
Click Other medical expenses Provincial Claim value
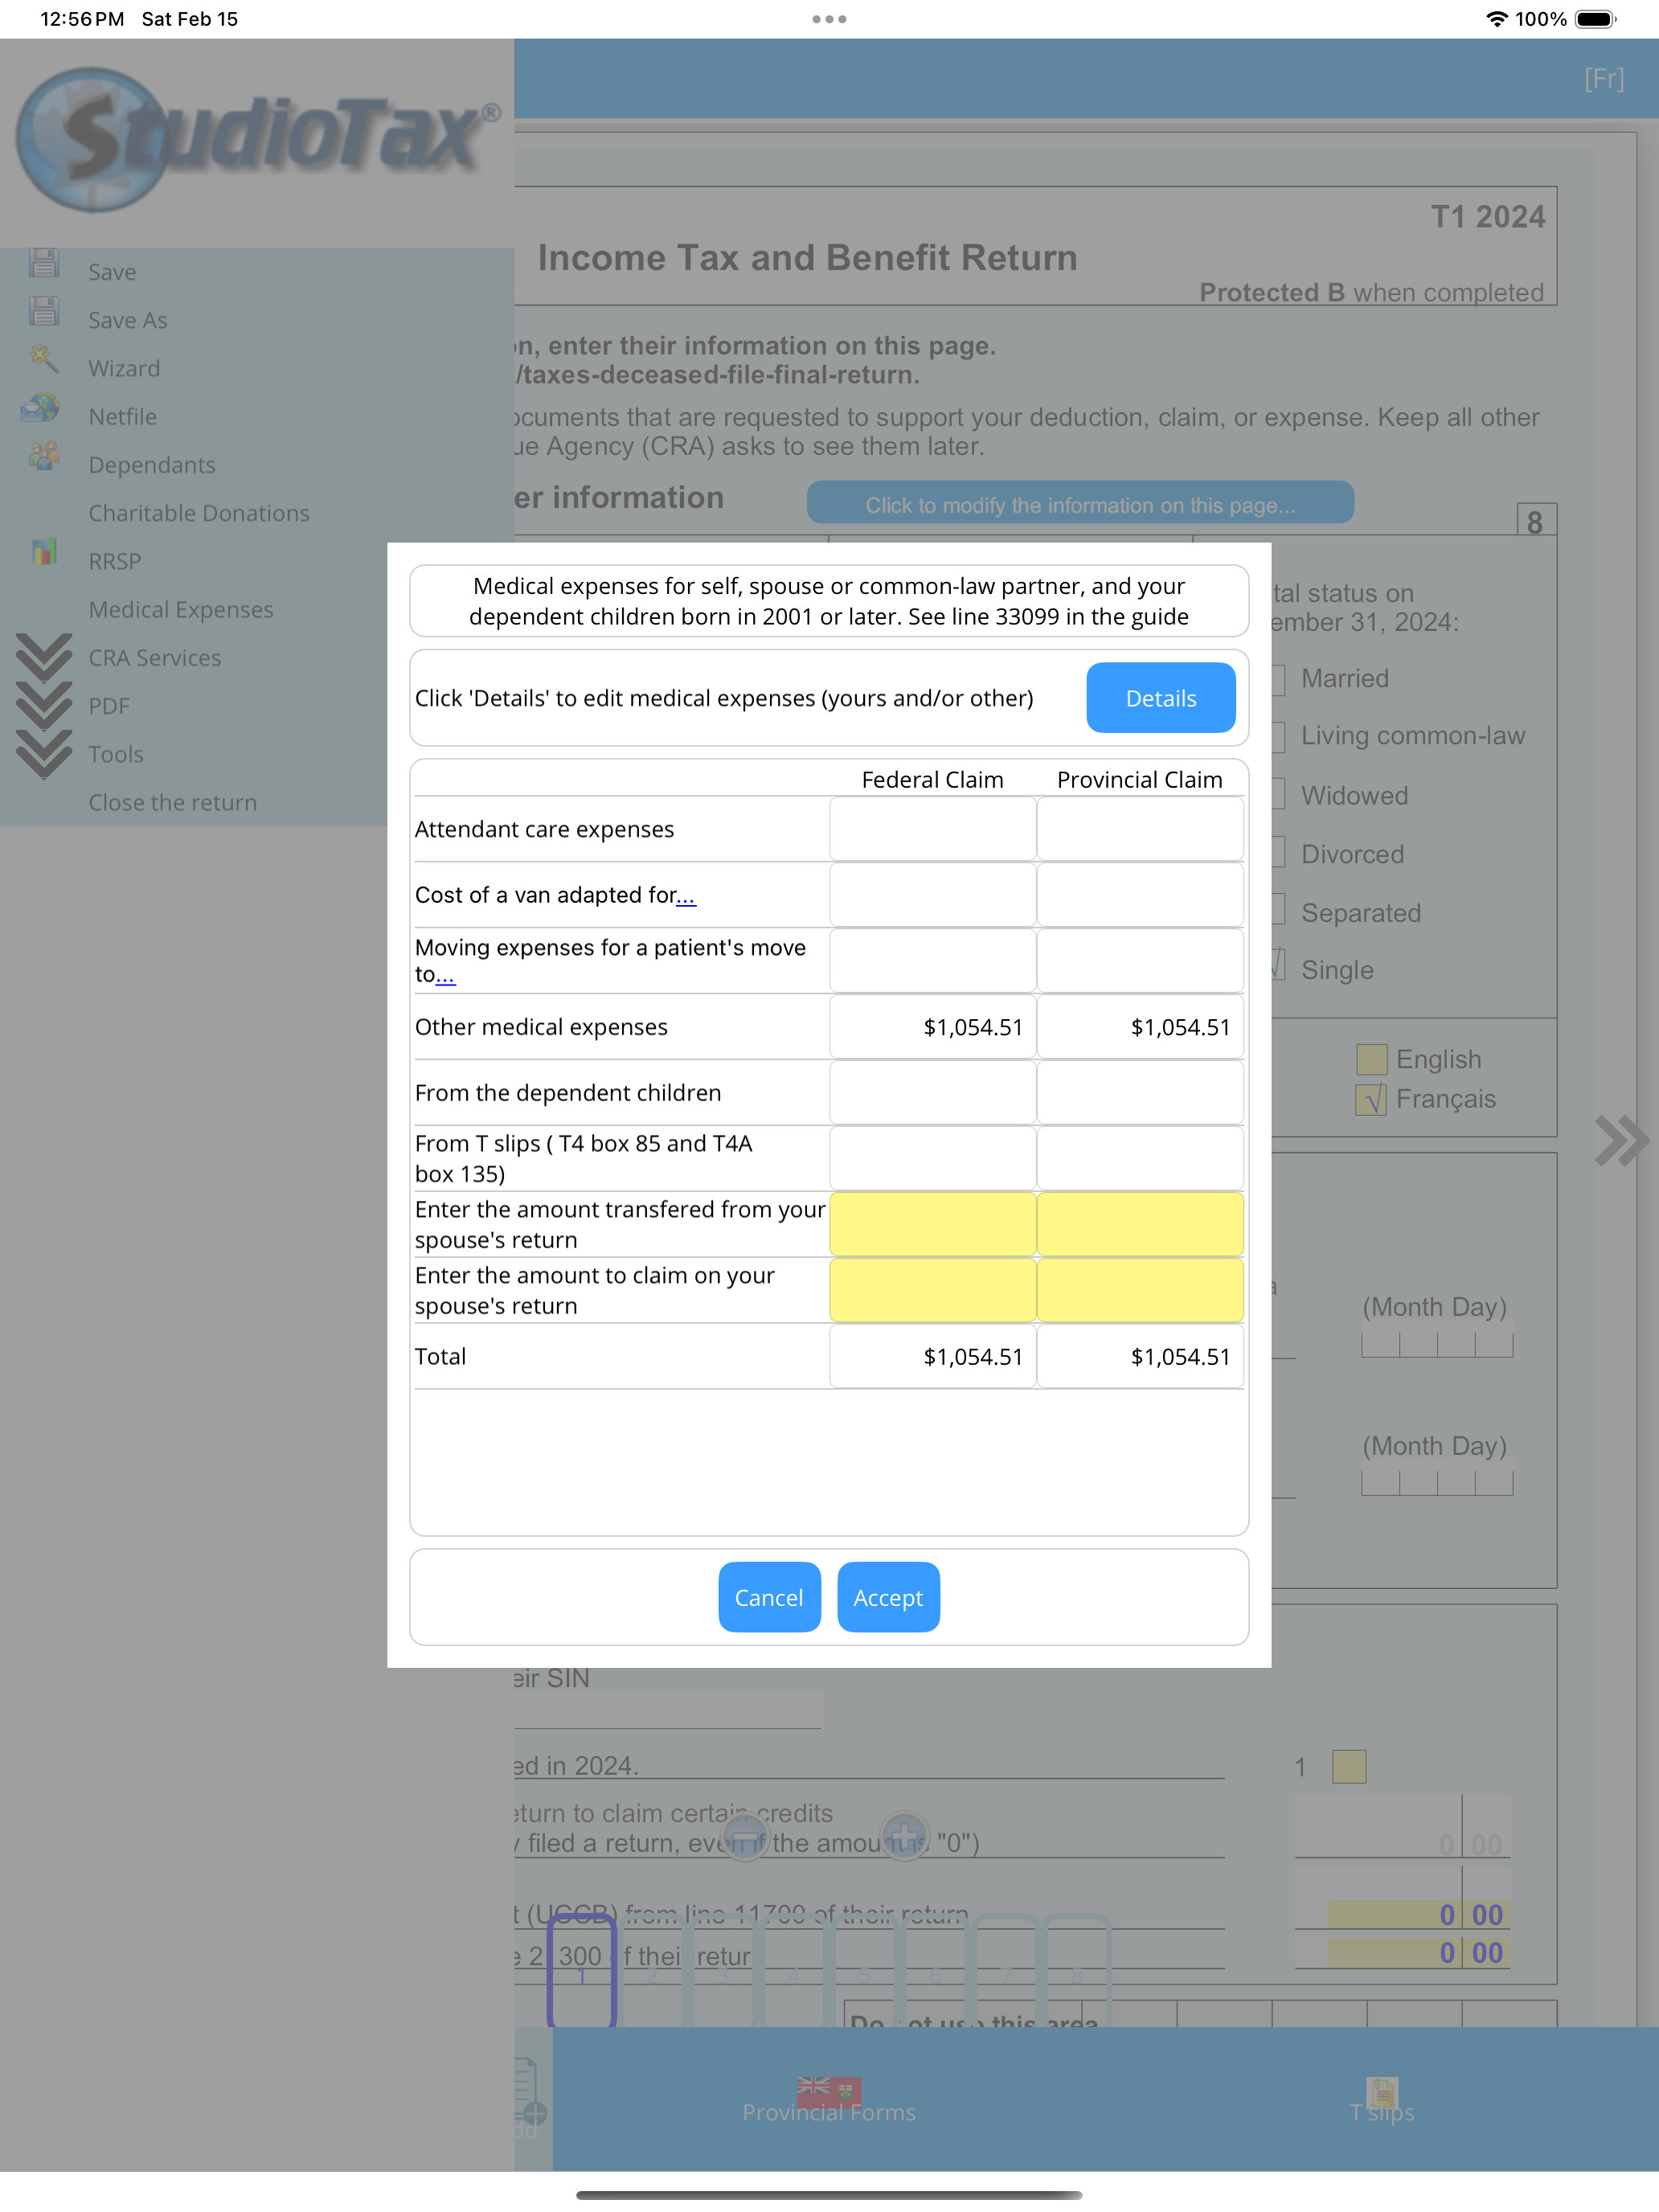(x=1140, y=1027)
